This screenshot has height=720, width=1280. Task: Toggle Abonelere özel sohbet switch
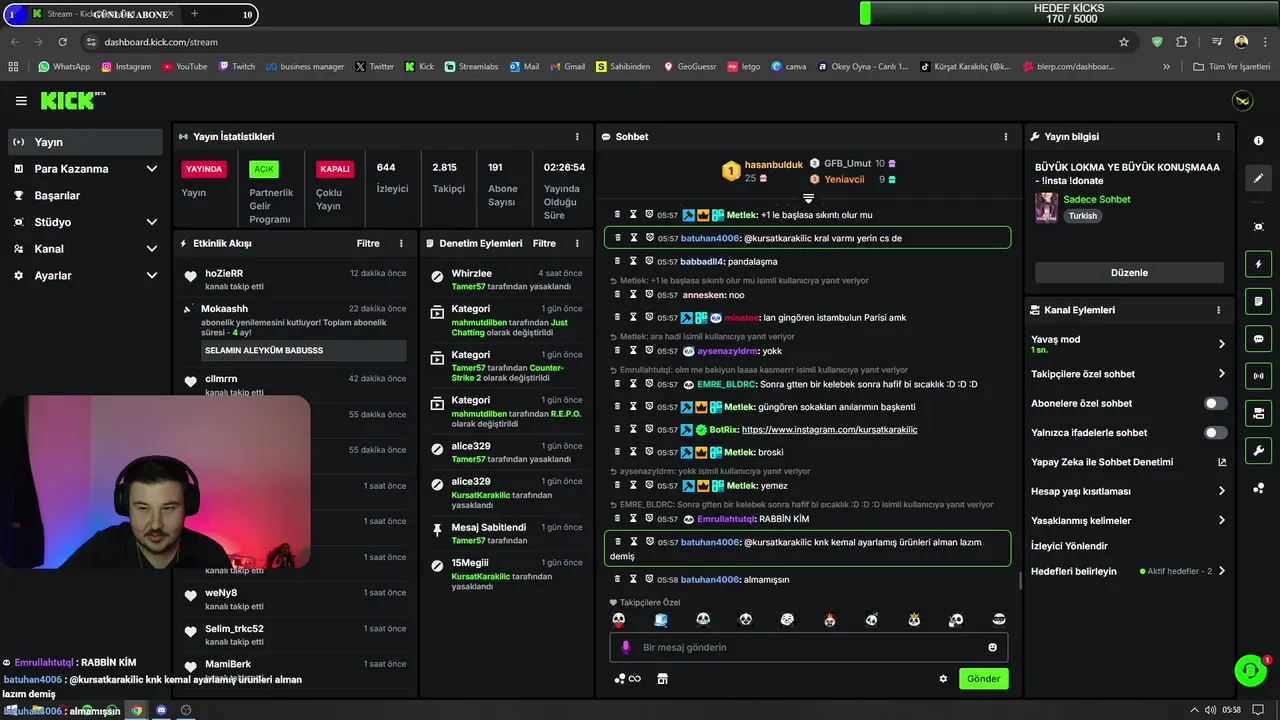click(x=1215, y=403)
